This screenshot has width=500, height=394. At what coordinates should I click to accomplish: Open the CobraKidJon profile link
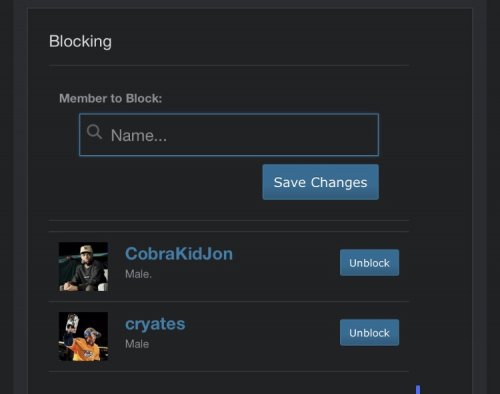click(179, 254)
